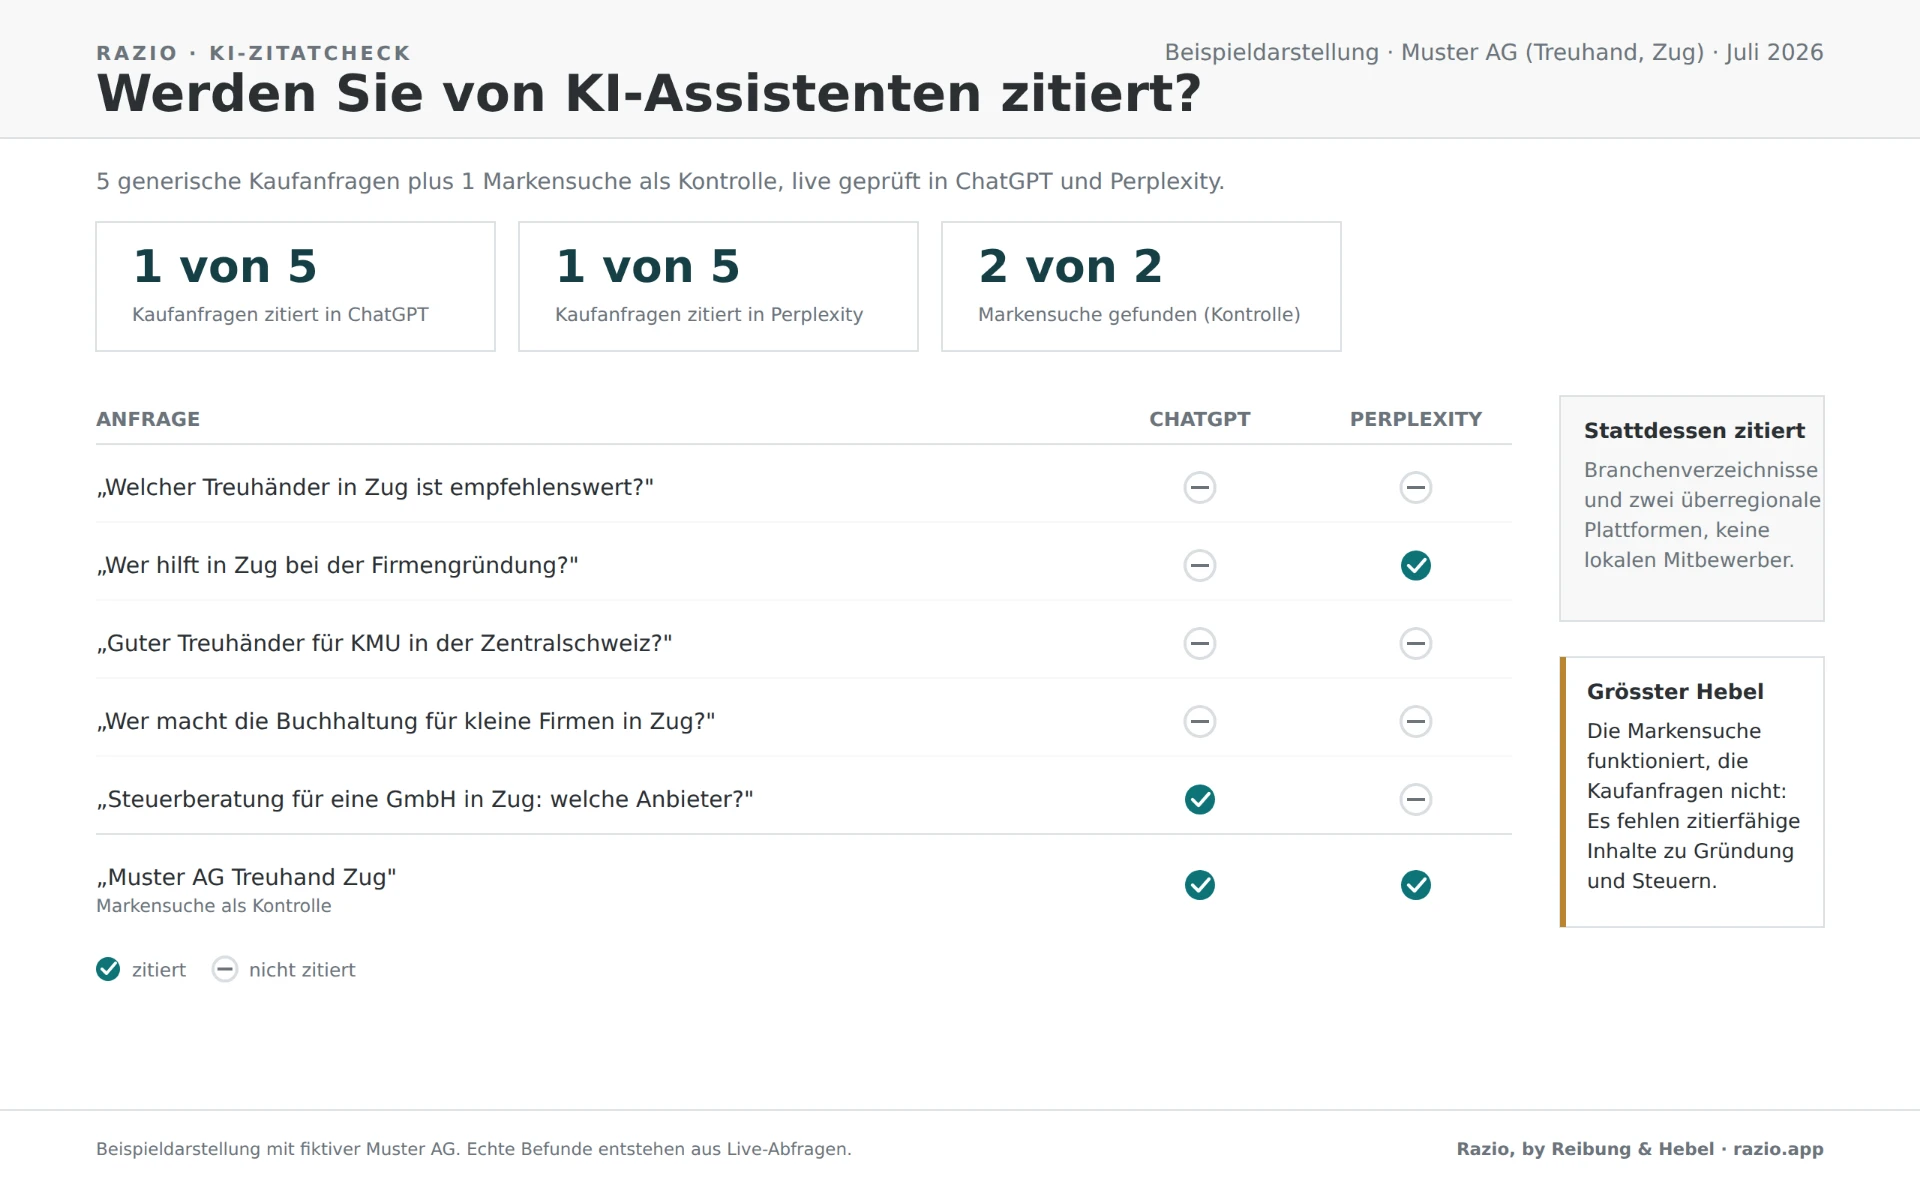Click Perplexity not-cited icon for Buchhaltung row
The width and height of the screenshot is (1920, 1200).
click(x=1415, y=721)
